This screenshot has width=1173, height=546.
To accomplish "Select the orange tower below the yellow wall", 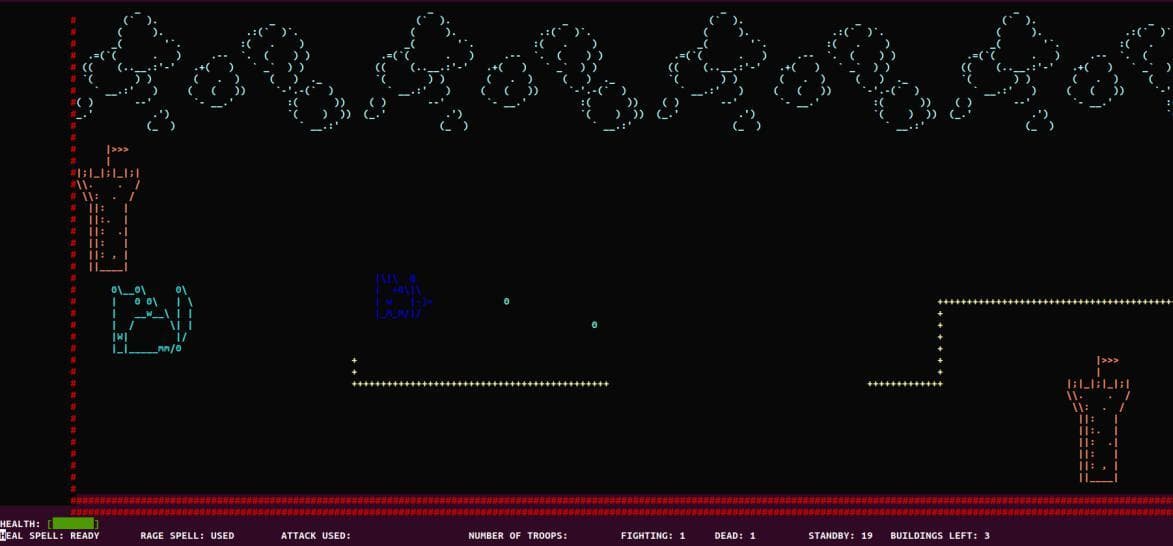I will 1099,419.
